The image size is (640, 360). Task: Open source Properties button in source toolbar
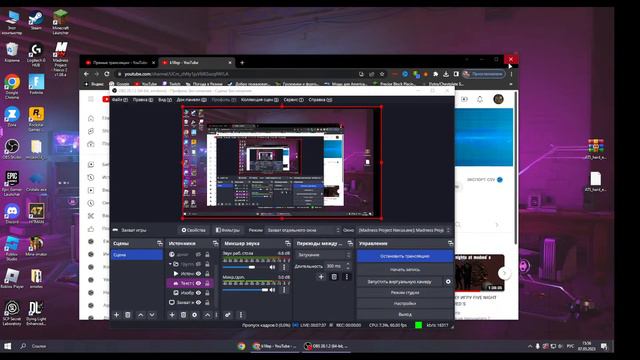tap(193, 230)
